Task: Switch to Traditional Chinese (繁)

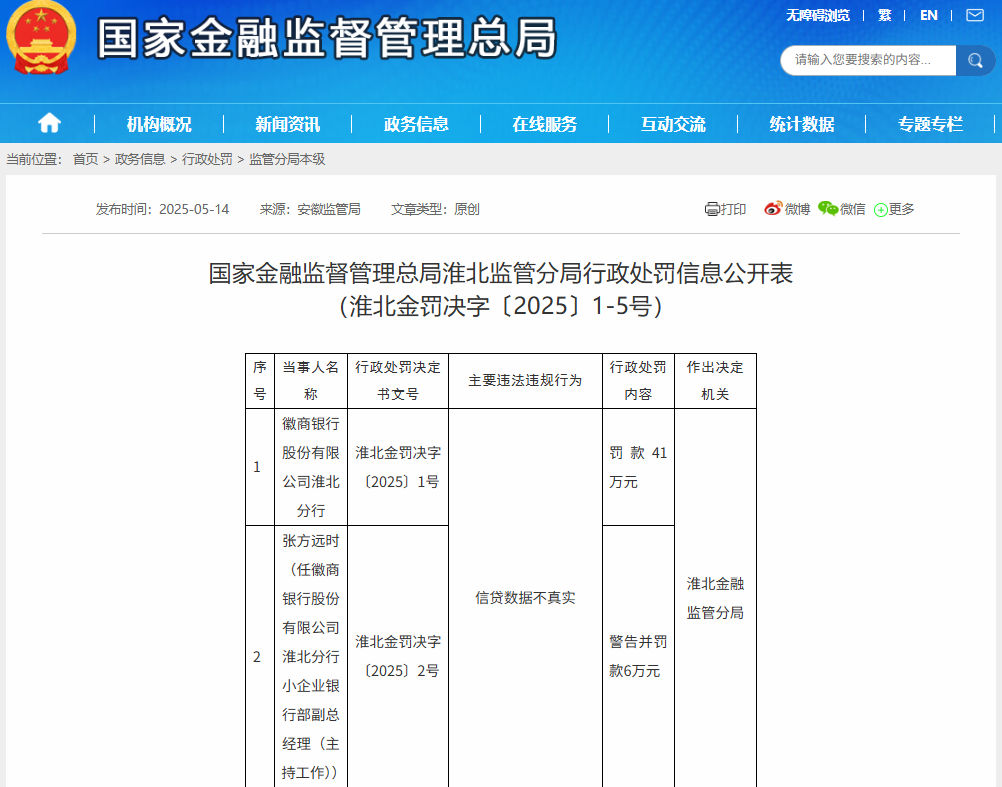Action: click(884, 15)
